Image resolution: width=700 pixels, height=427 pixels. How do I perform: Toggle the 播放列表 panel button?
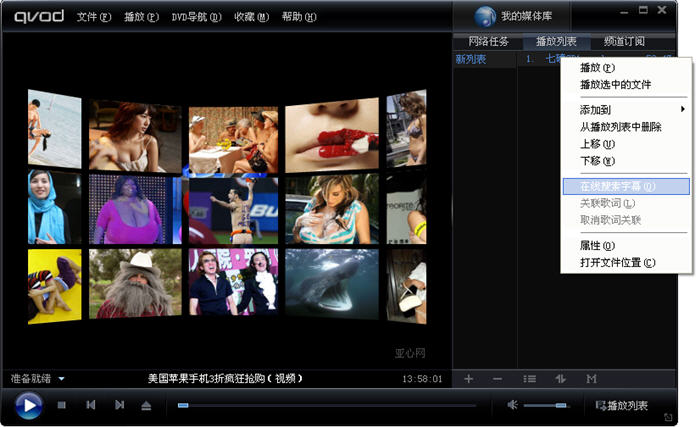tap(621, 406)
